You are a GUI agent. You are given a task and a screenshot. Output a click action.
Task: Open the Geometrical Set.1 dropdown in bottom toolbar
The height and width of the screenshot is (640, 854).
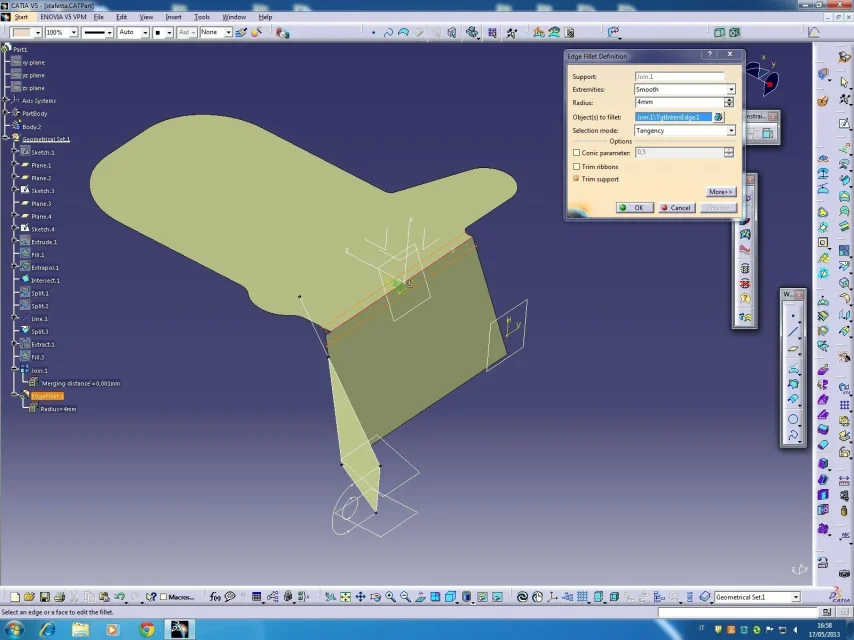796,597
